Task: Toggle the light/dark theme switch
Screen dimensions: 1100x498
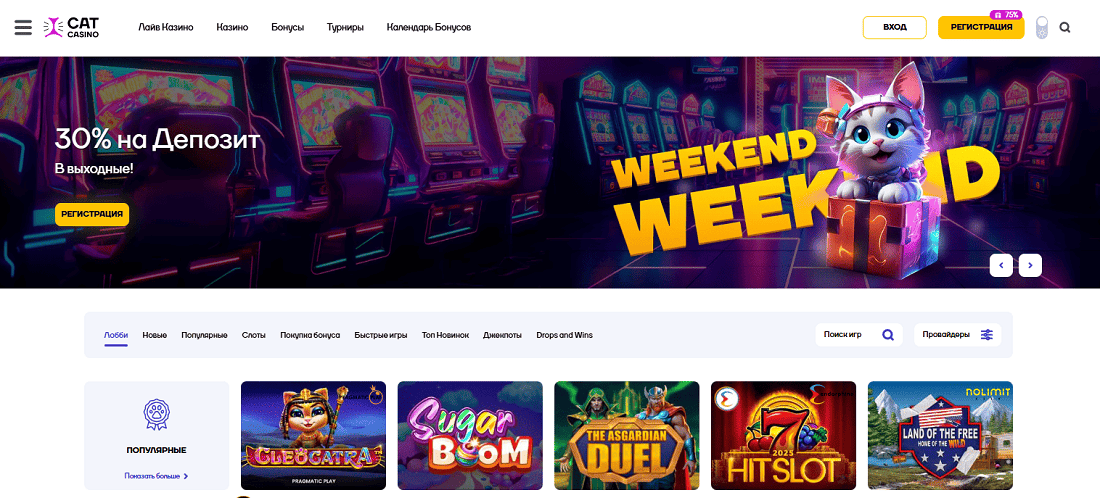Action: 1042,27
